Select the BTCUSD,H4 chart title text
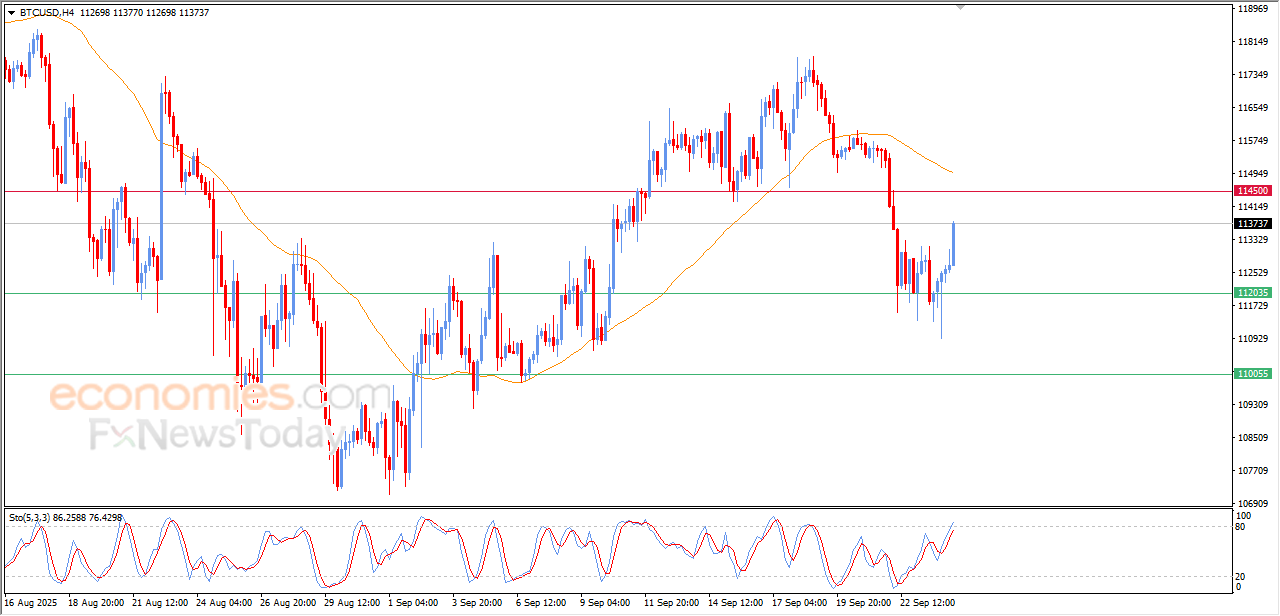 click(x=46, y=13)
